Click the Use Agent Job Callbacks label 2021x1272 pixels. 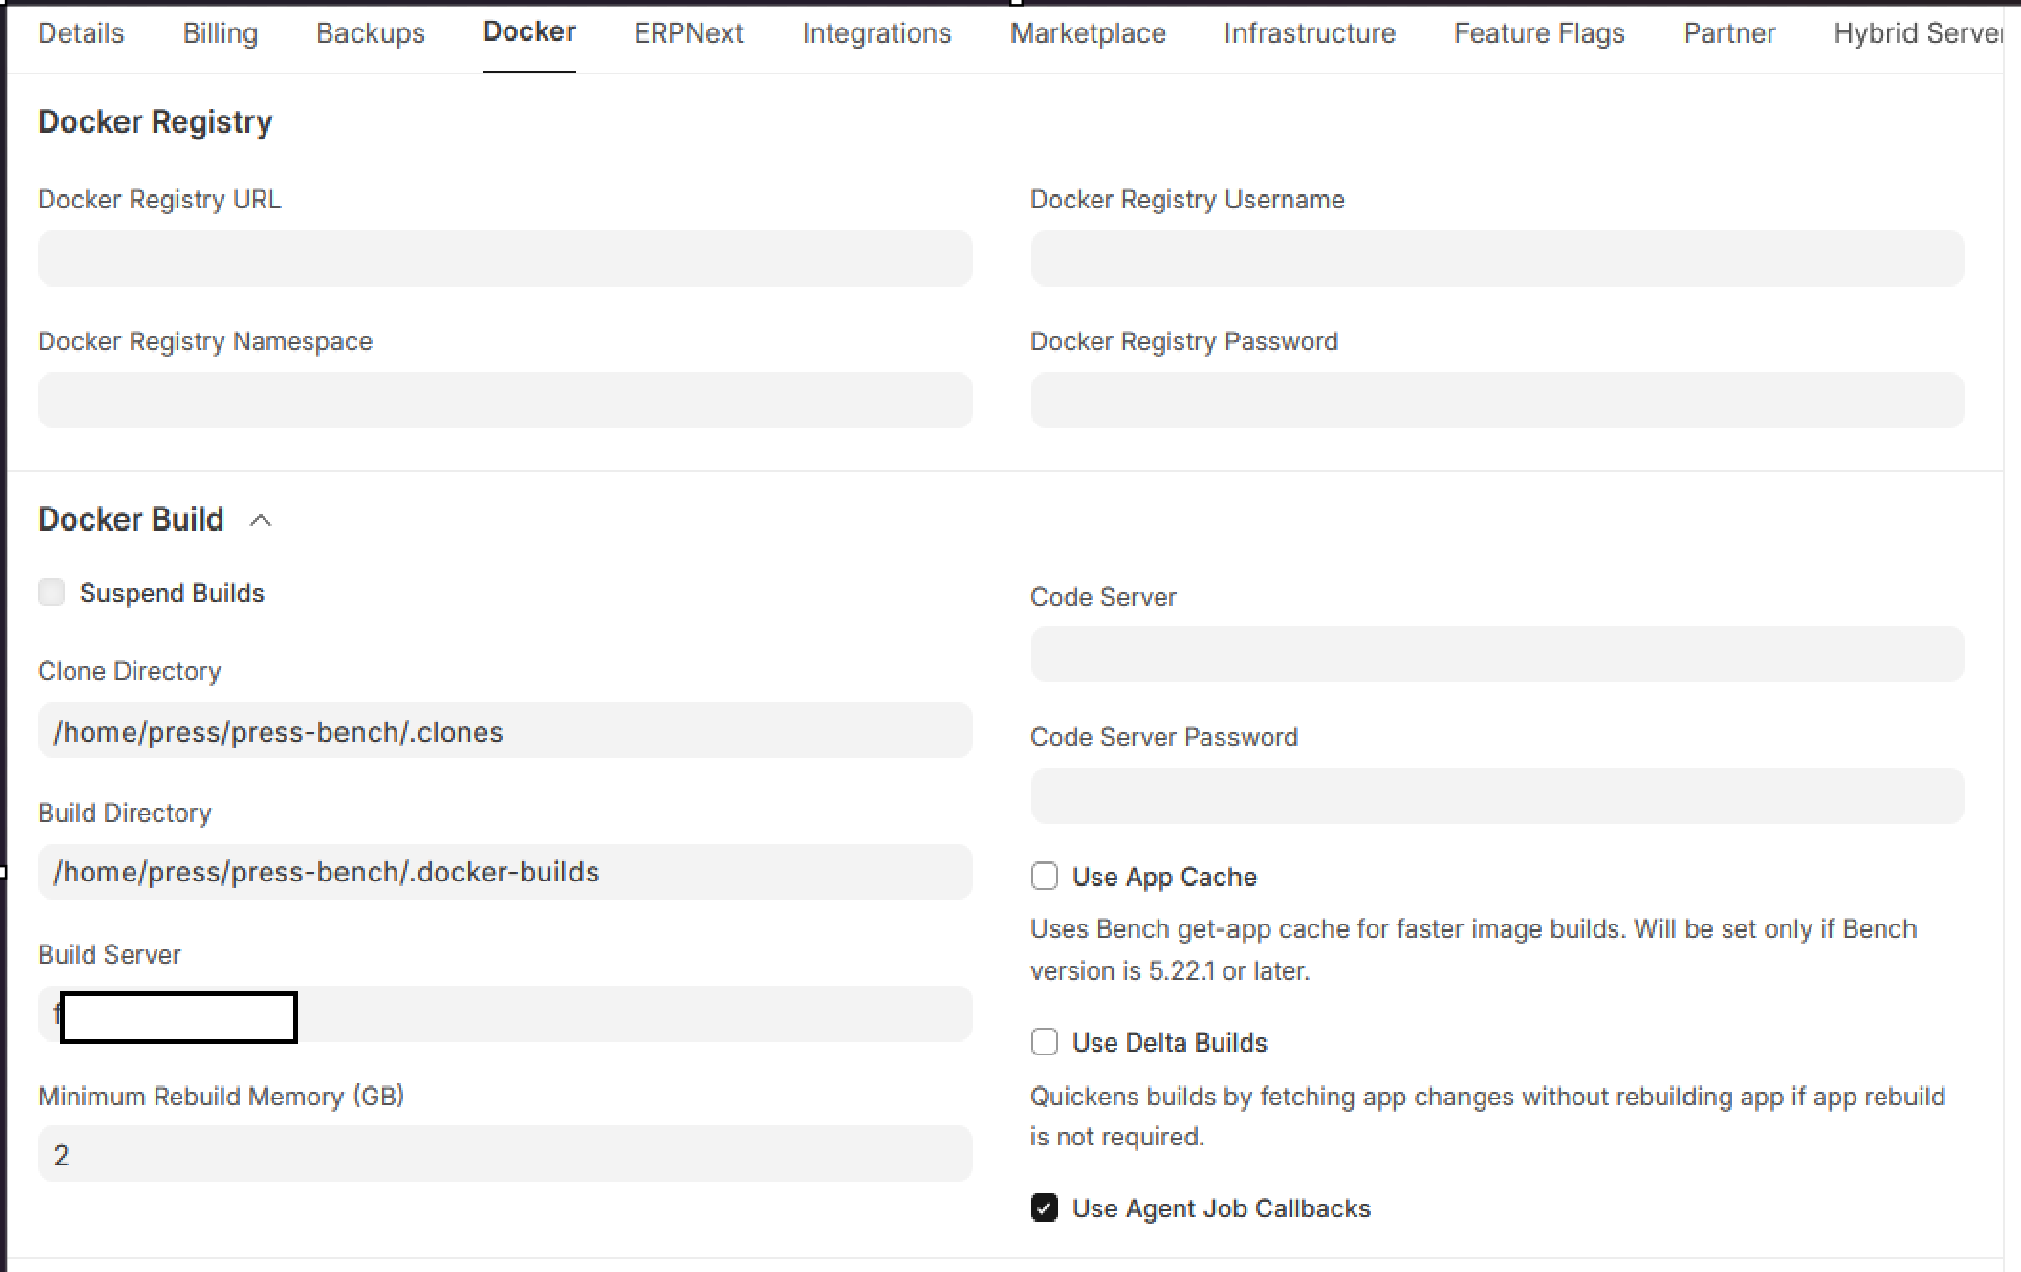1221,1209
